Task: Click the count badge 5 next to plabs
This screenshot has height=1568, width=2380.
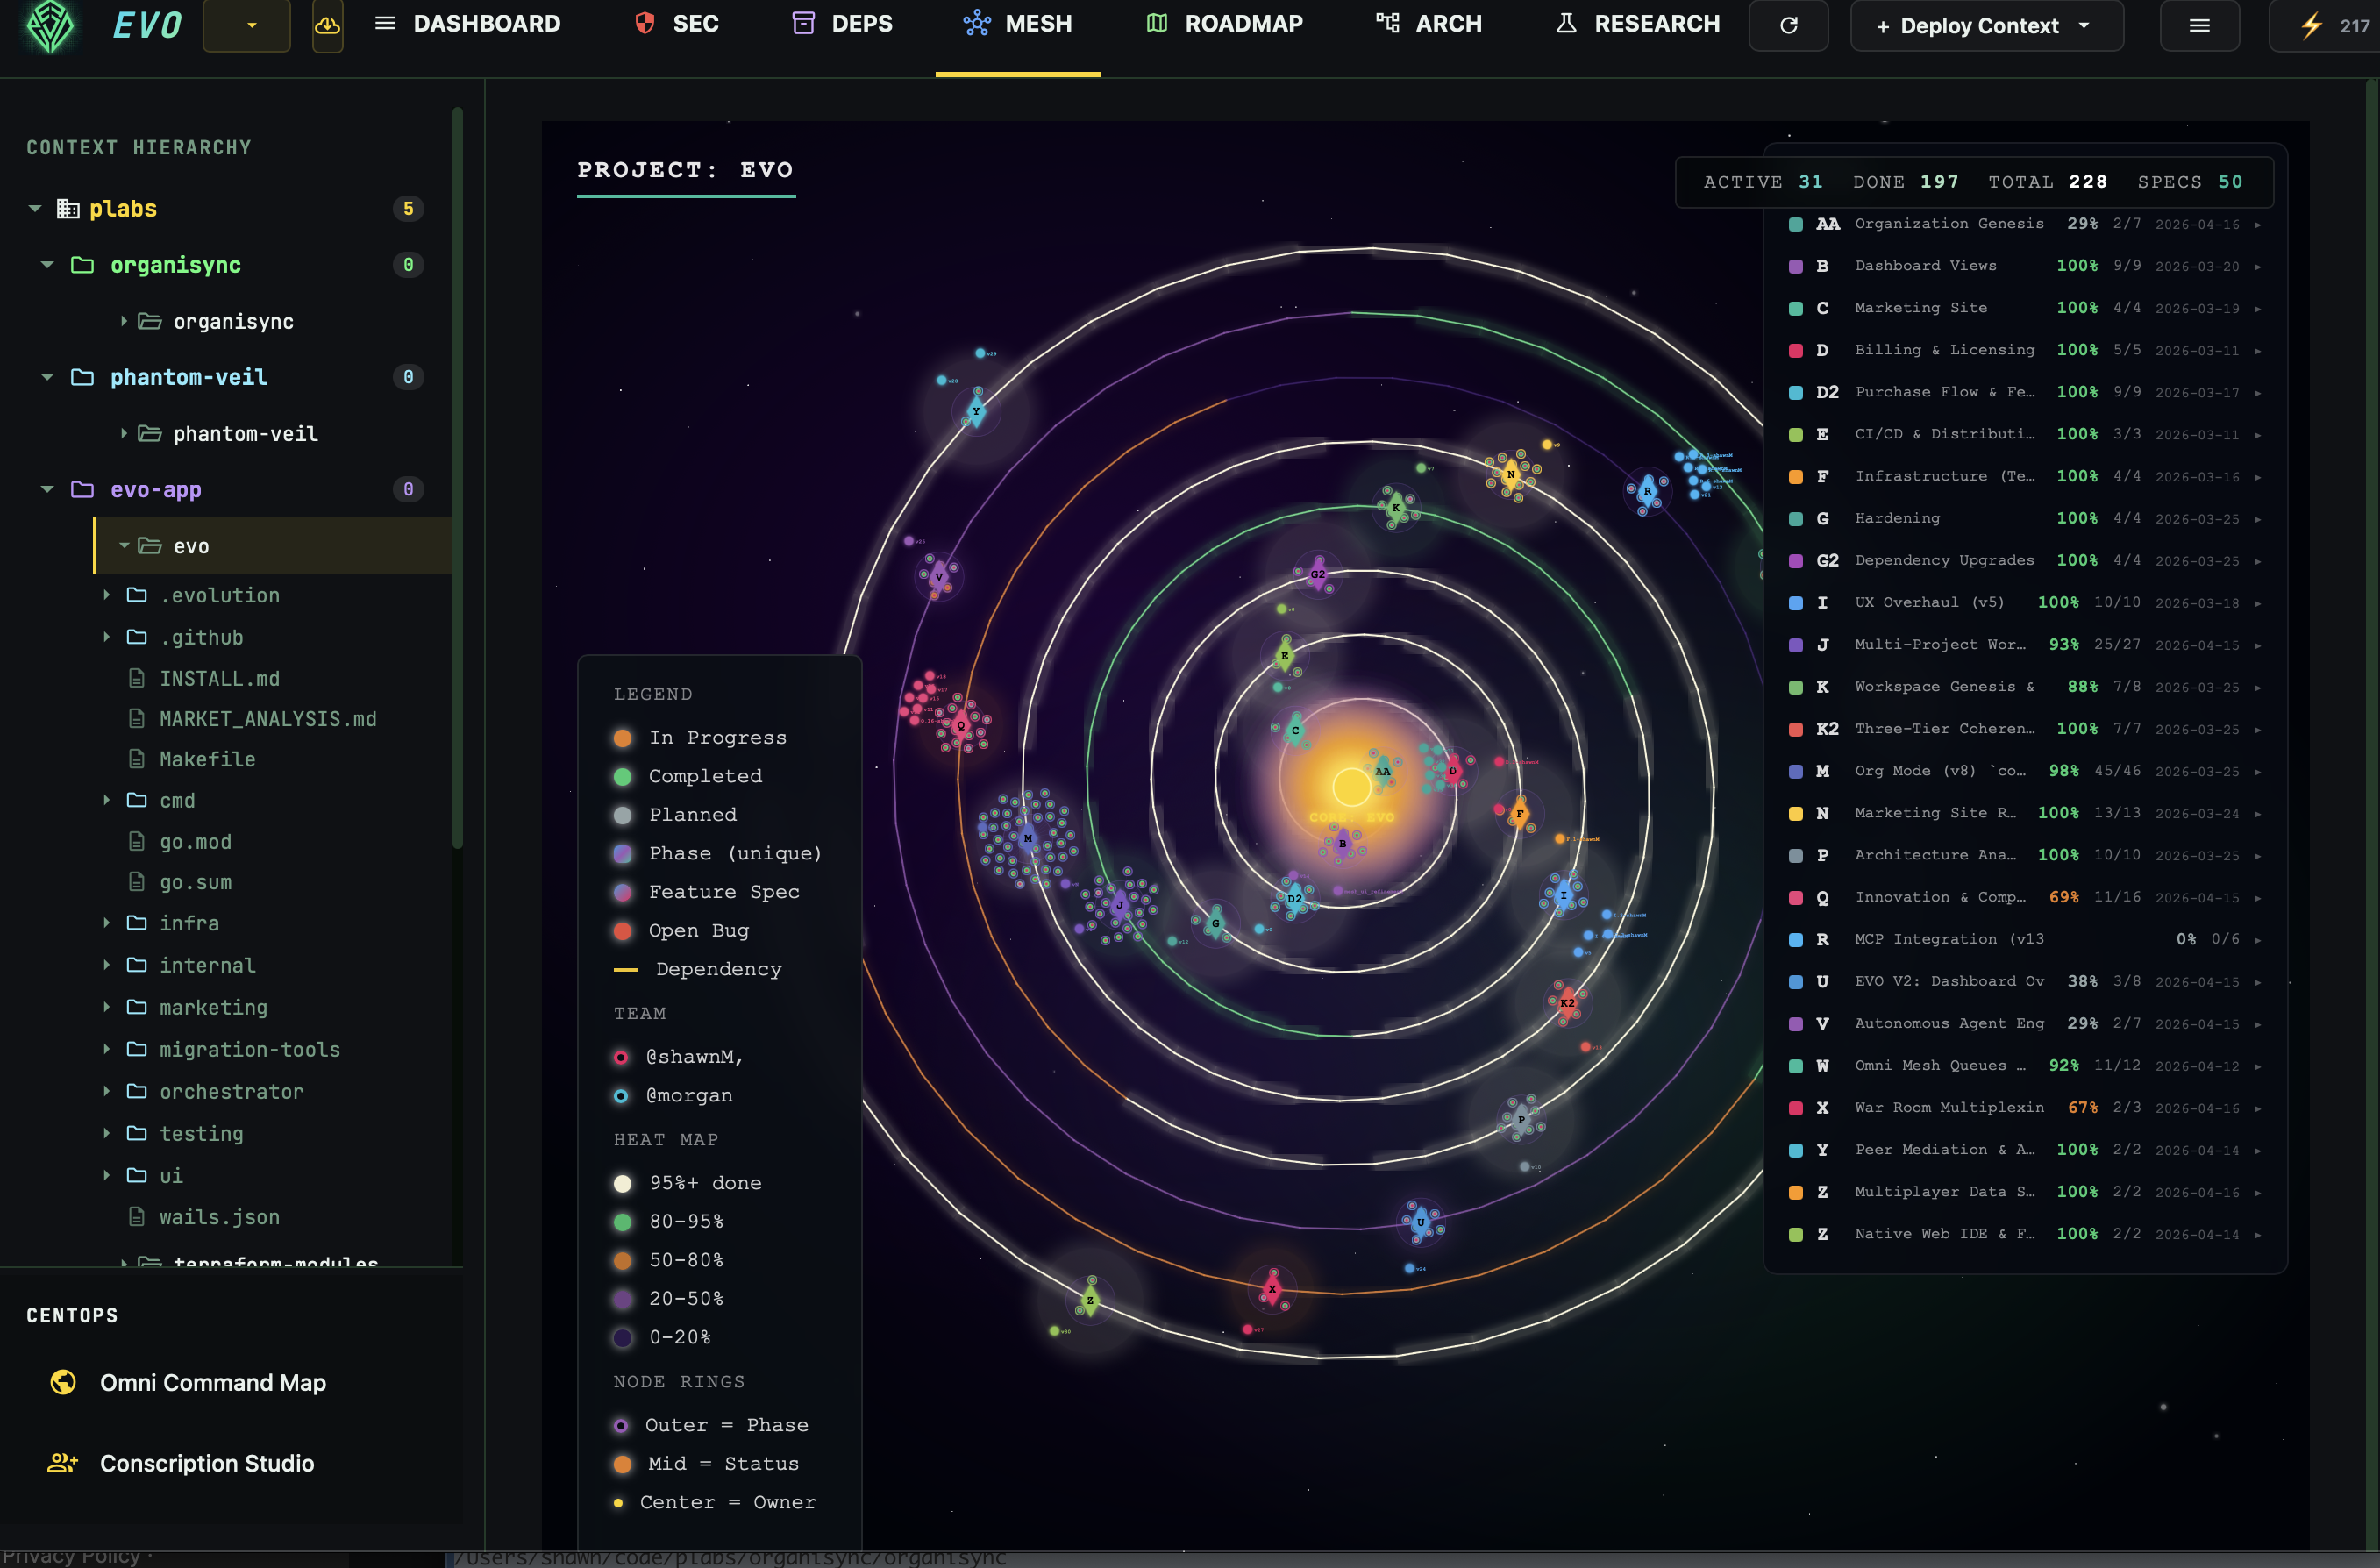Action: click(408, 209)
